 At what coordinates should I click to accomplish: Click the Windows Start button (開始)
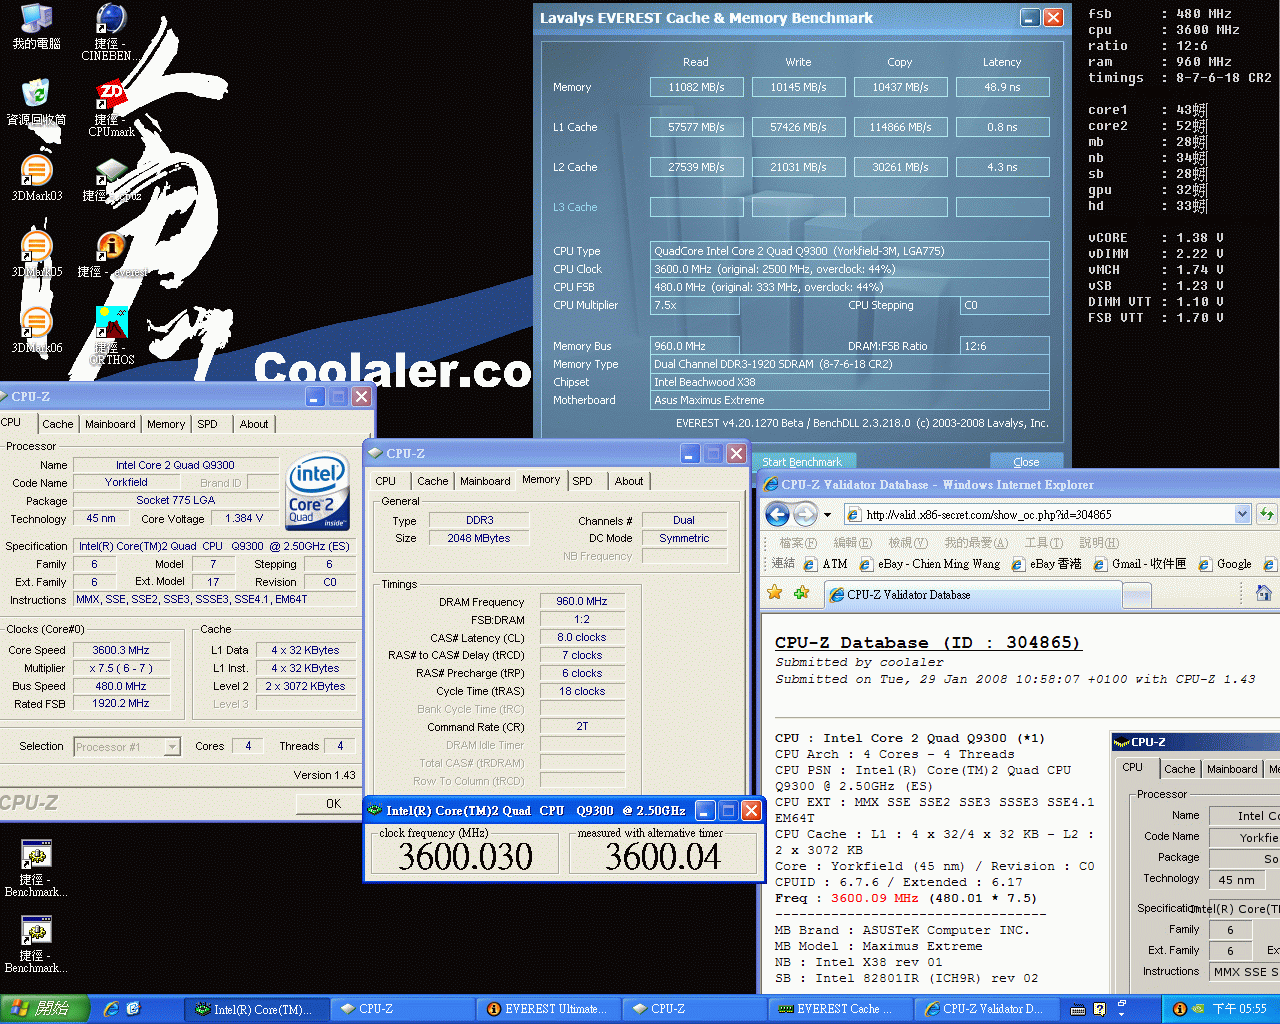click(45, 1009)
